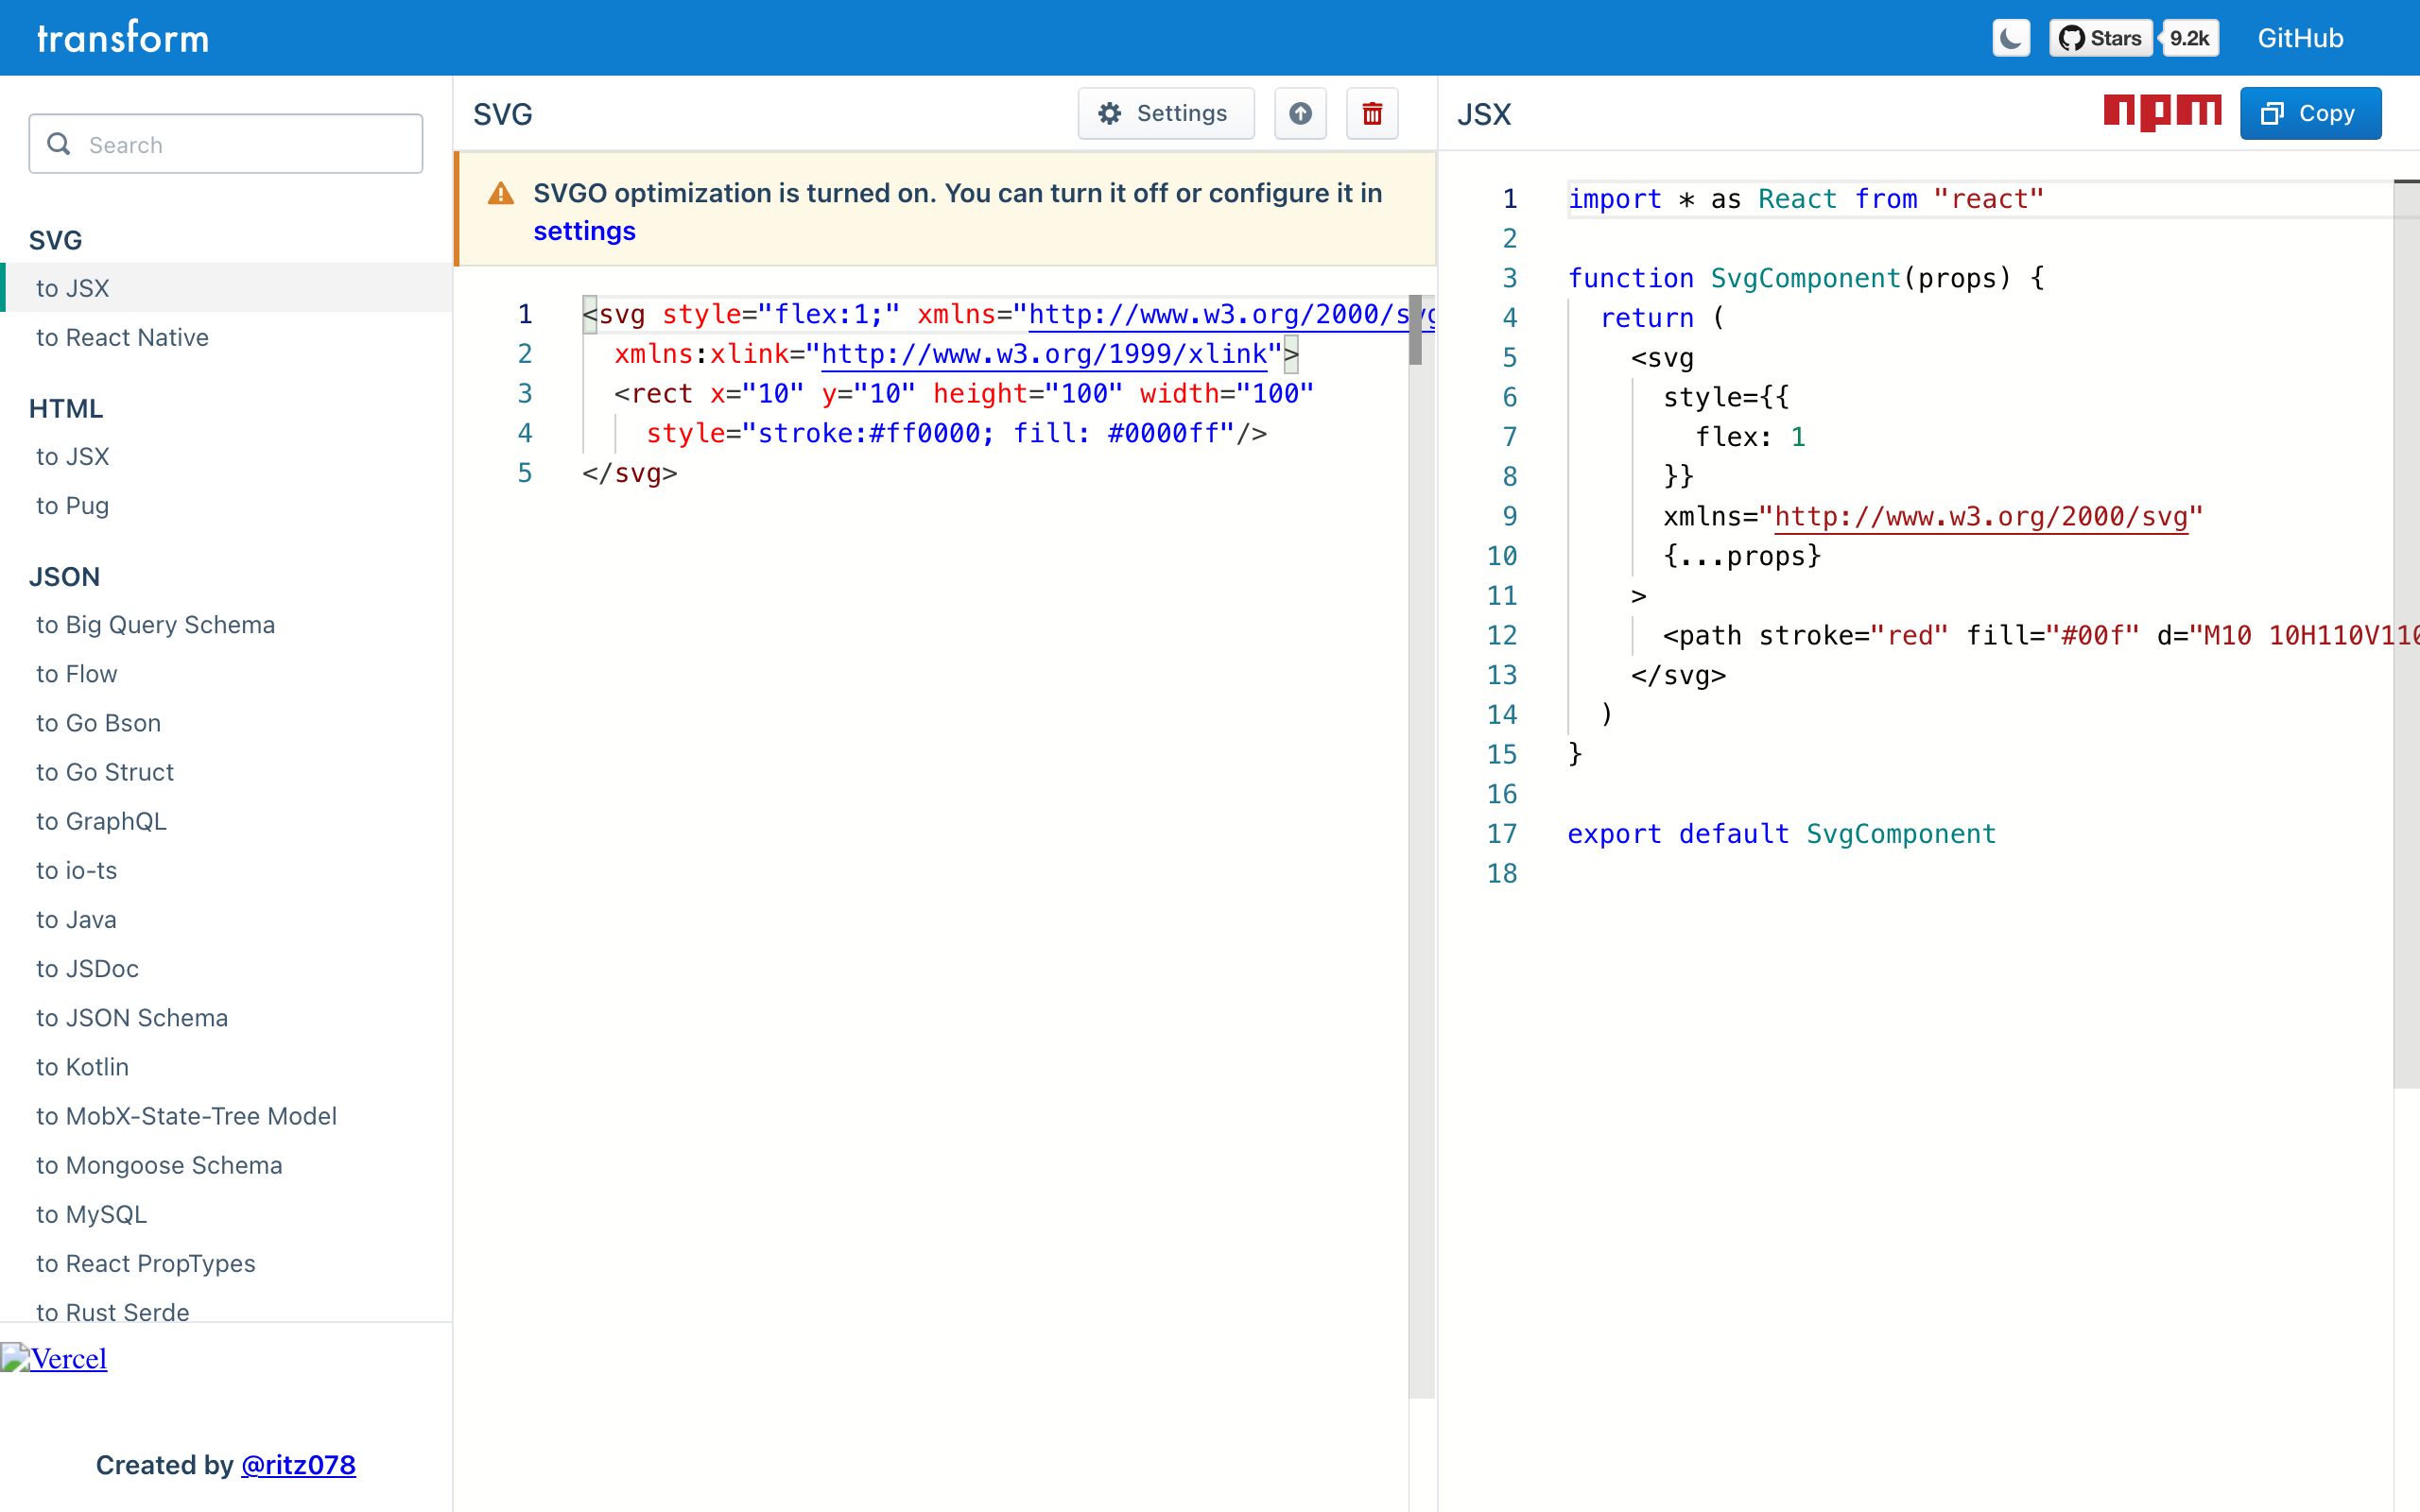Click line number 12 in JSX gutter
2420x1512 pixels.
[1501, 635]
